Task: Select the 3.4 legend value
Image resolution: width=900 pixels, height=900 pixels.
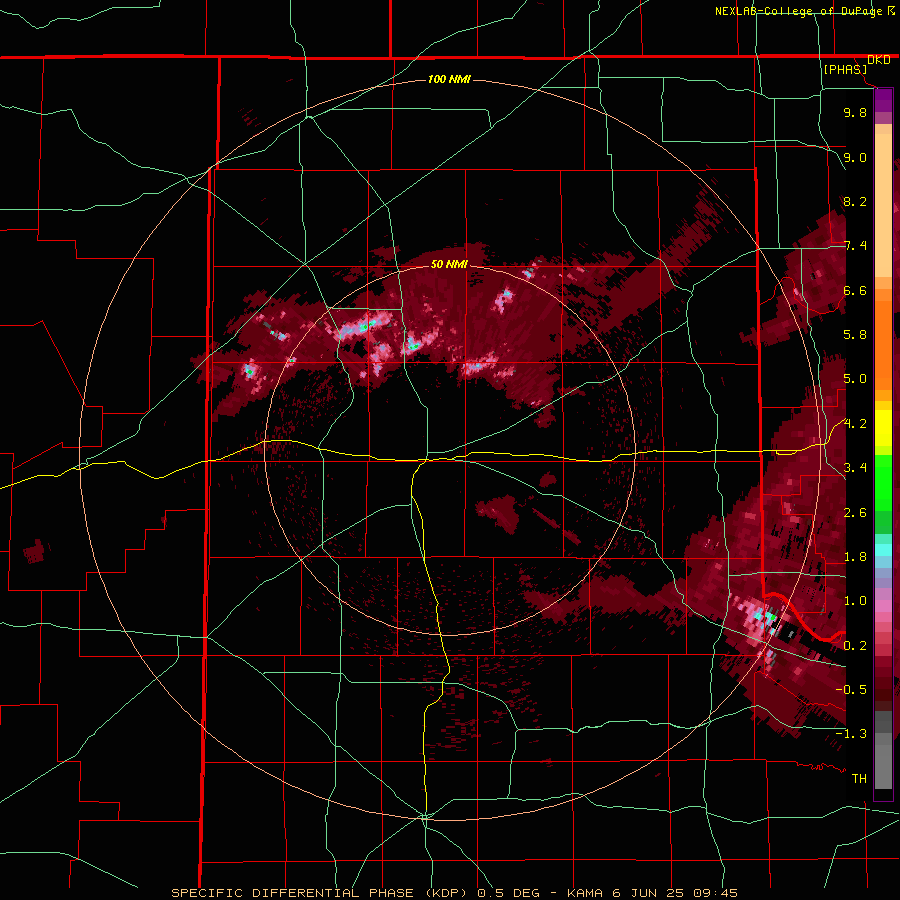Action: (855, 468)
